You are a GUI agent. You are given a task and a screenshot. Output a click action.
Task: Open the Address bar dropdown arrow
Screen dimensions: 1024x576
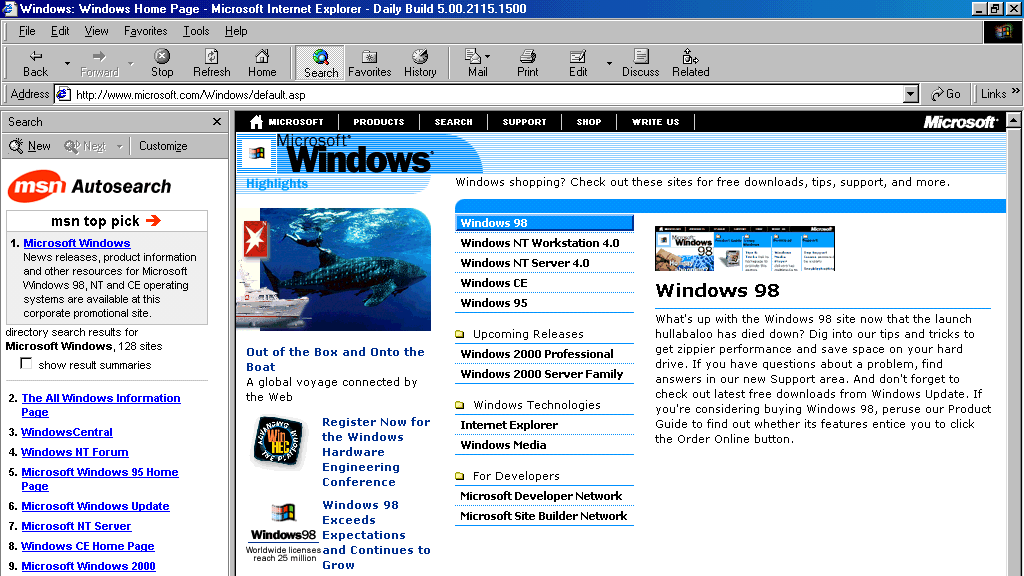(x=909, y=93)
